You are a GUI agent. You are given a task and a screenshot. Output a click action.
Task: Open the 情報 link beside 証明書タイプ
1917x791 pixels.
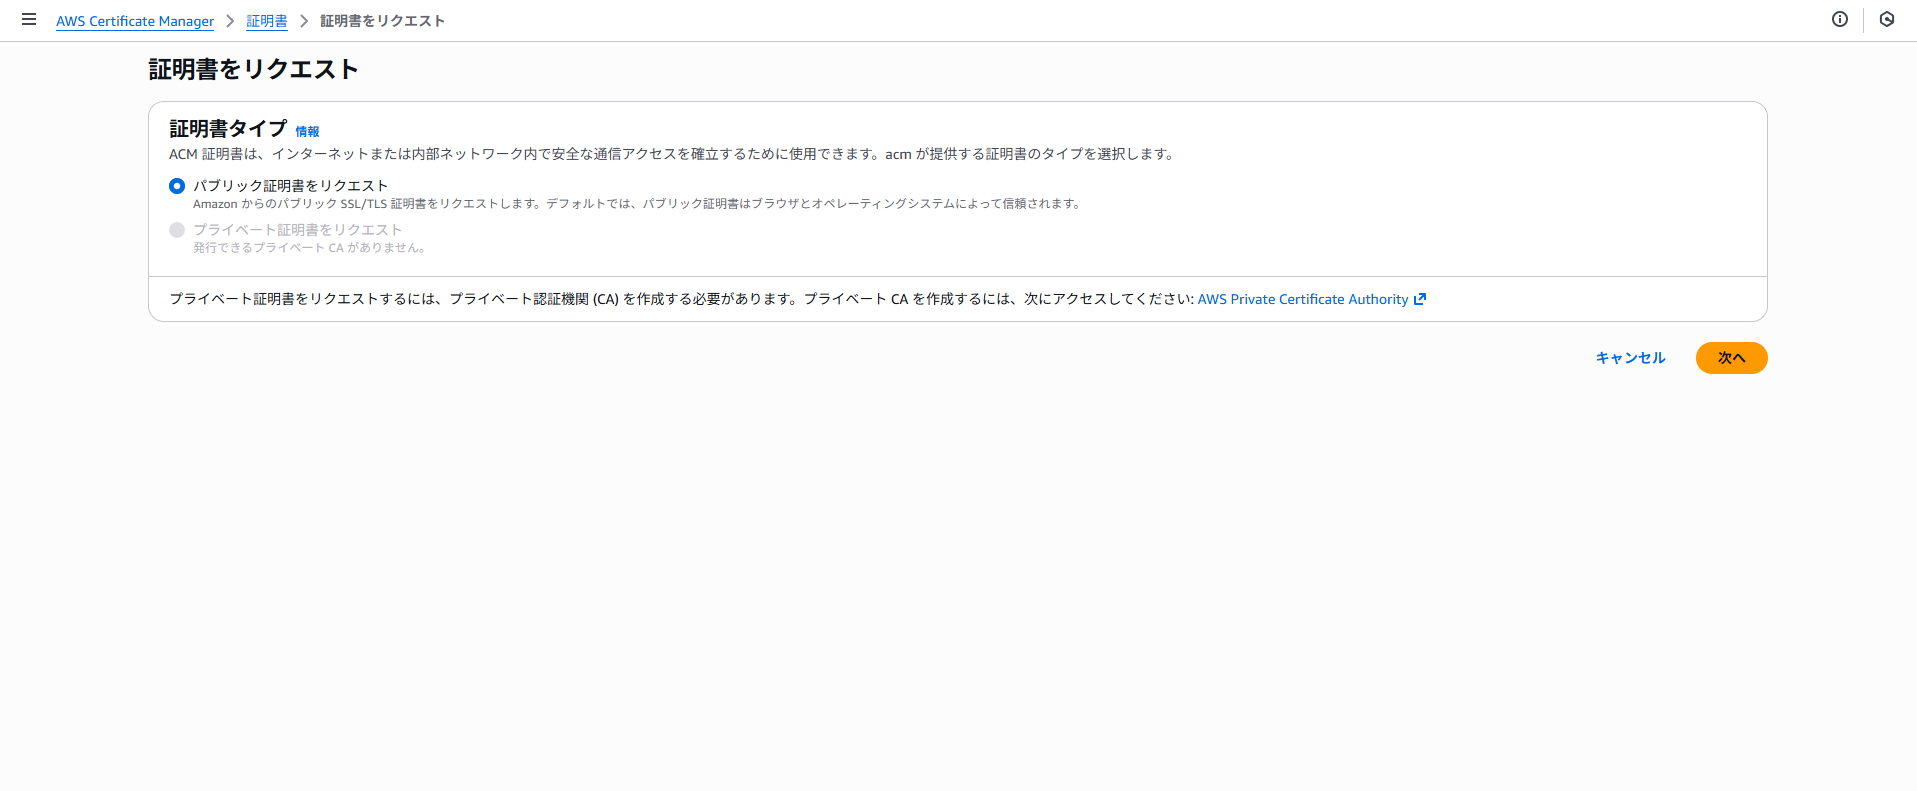pos(307,132)
